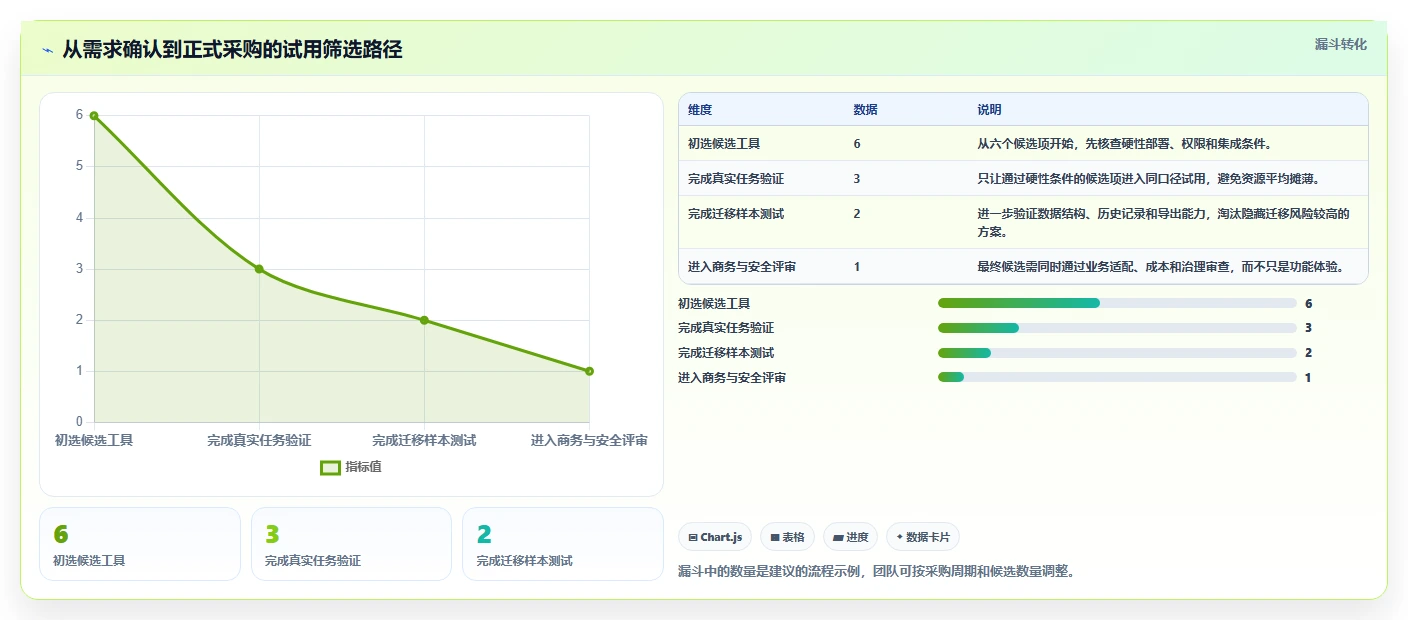
Task: Click the Chart.js tag chip
Action: (715, 537)
